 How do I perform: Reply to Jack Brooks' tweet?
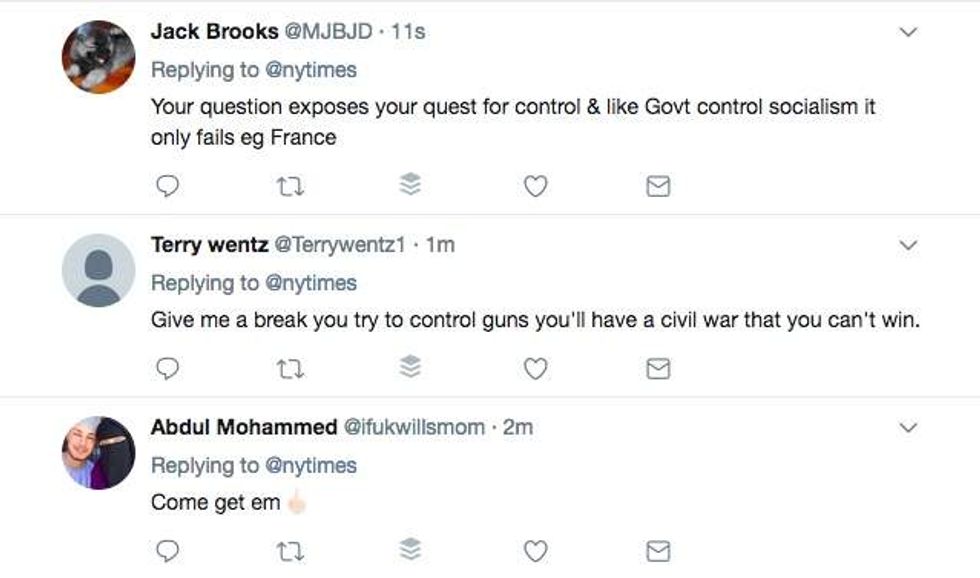(x=169, y=186)
